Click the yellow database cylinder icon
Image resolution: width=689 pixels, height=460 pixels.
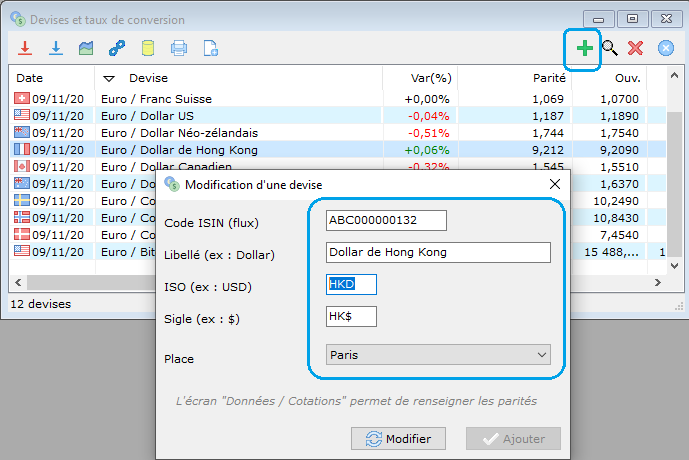148,48
